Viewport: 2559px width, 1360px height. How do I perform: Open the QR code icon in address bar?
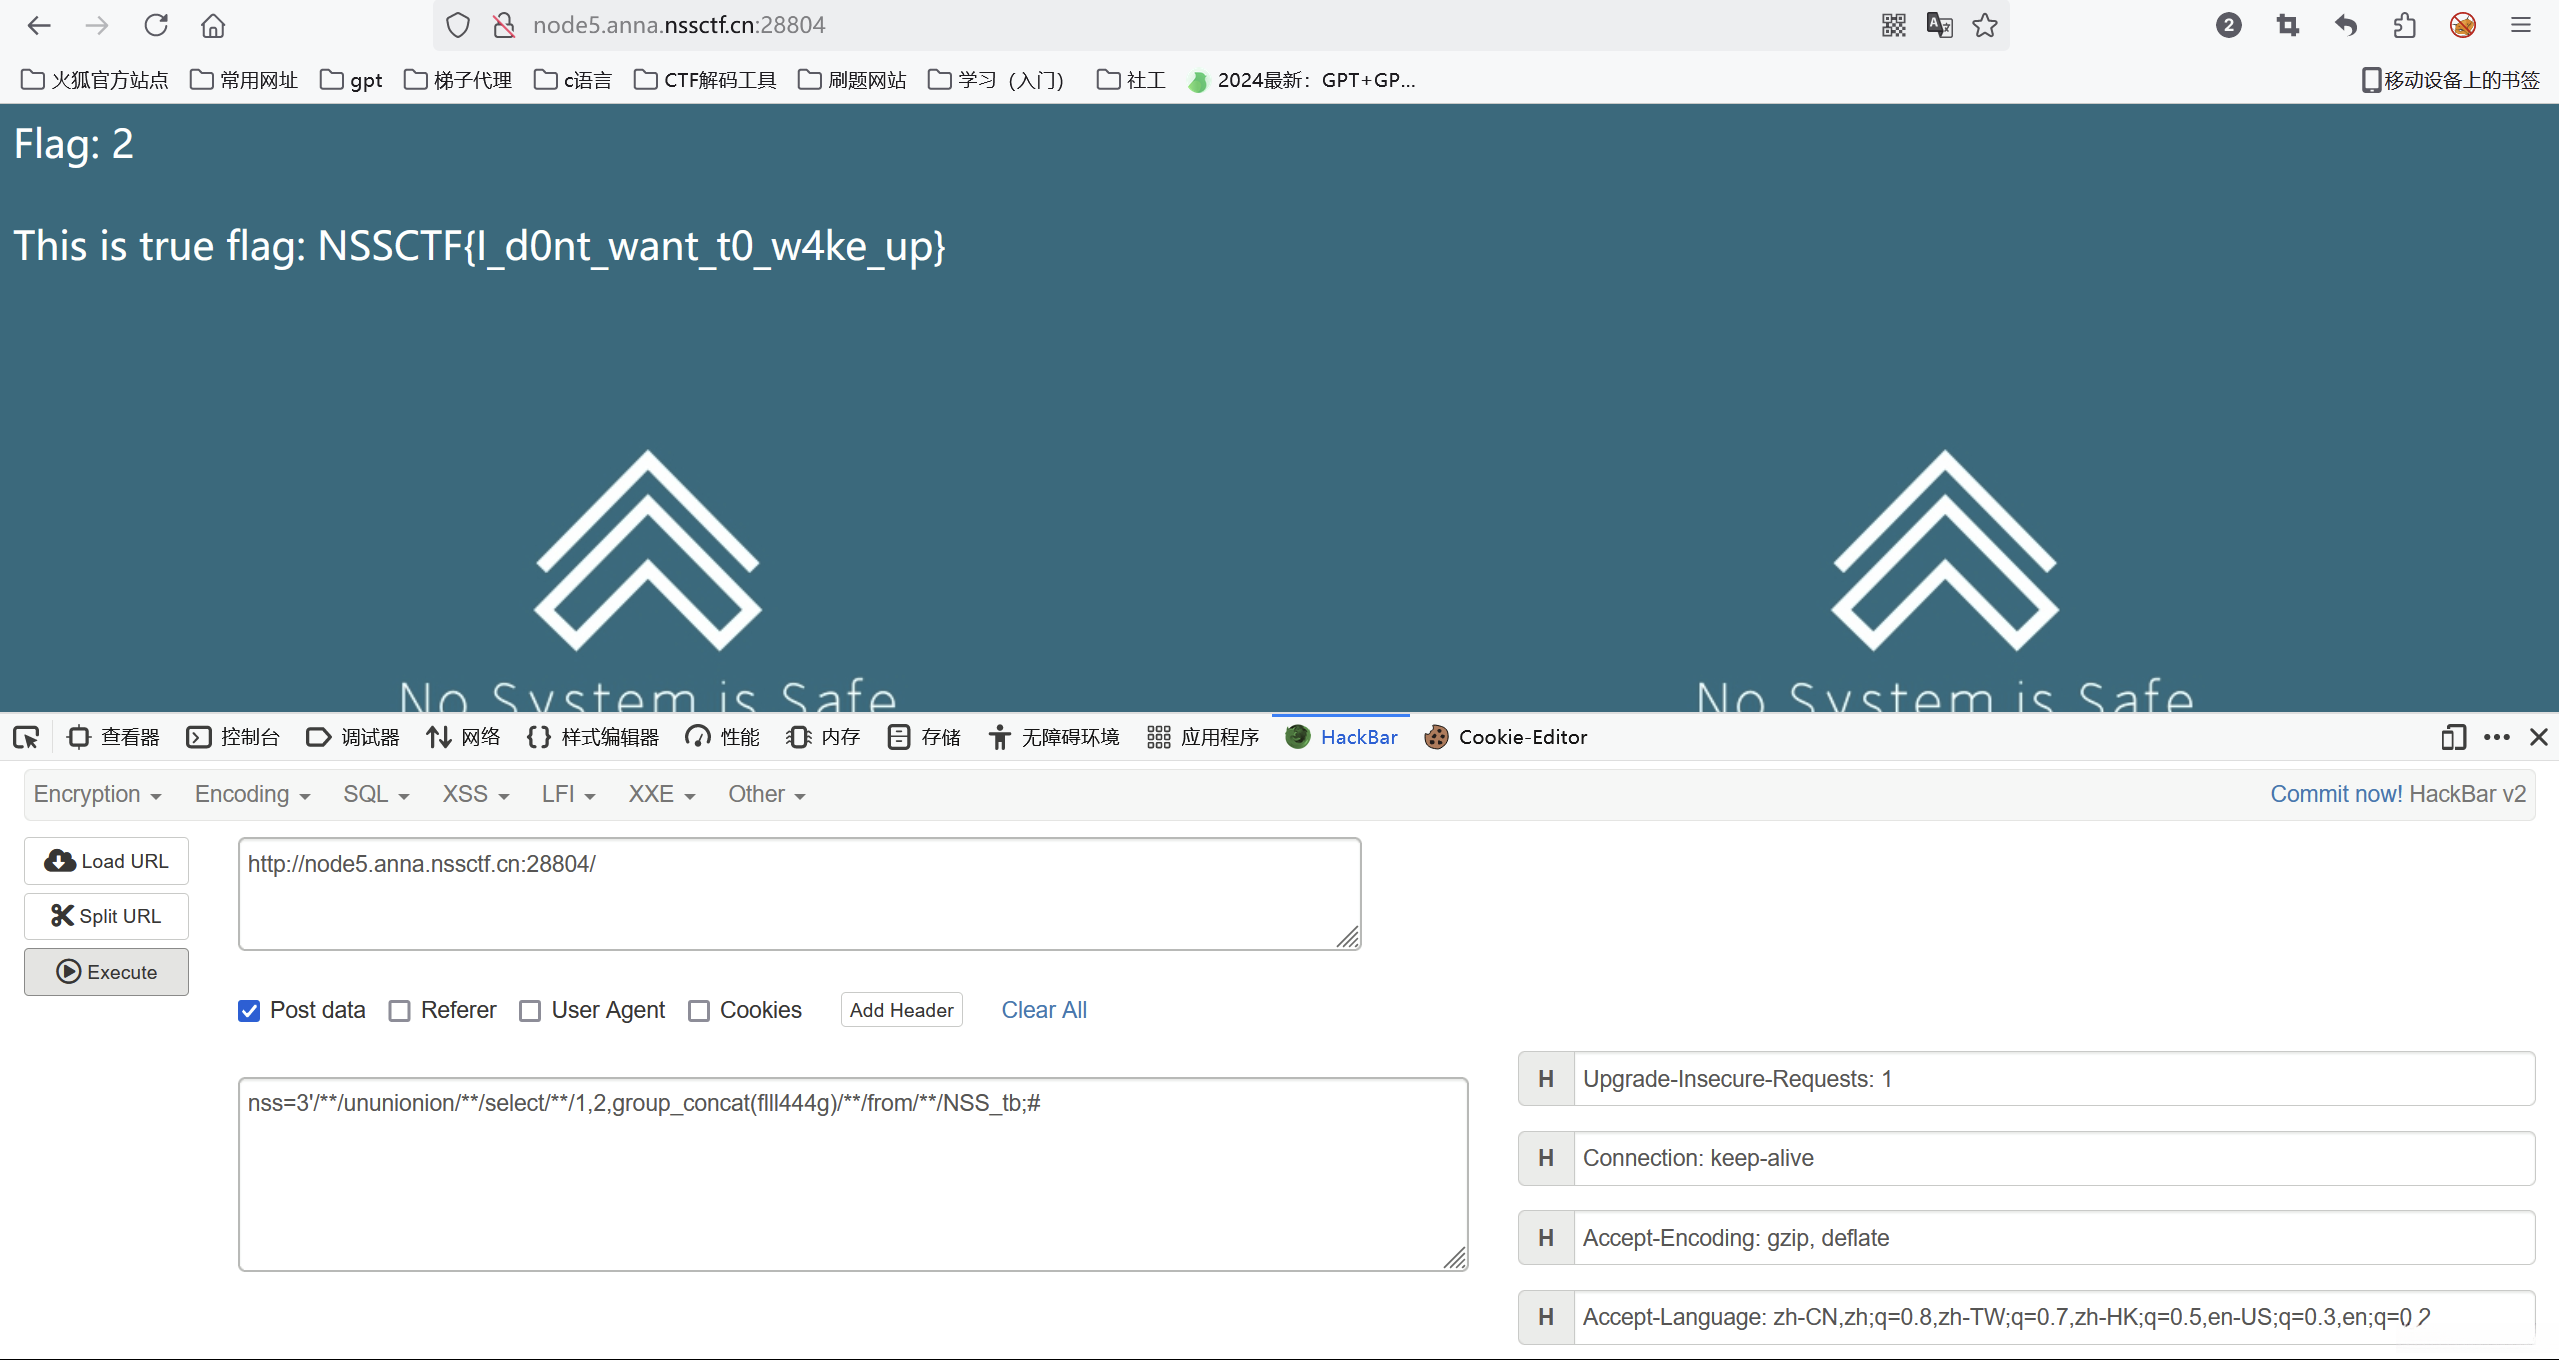point(1893,25)
